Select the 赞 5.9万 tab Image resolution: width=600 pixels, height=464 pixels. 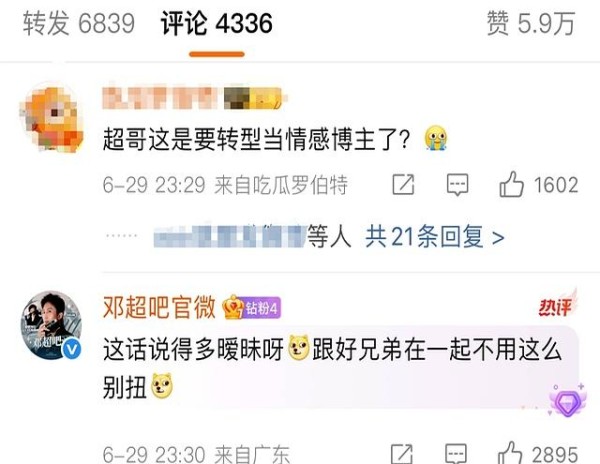531,23
